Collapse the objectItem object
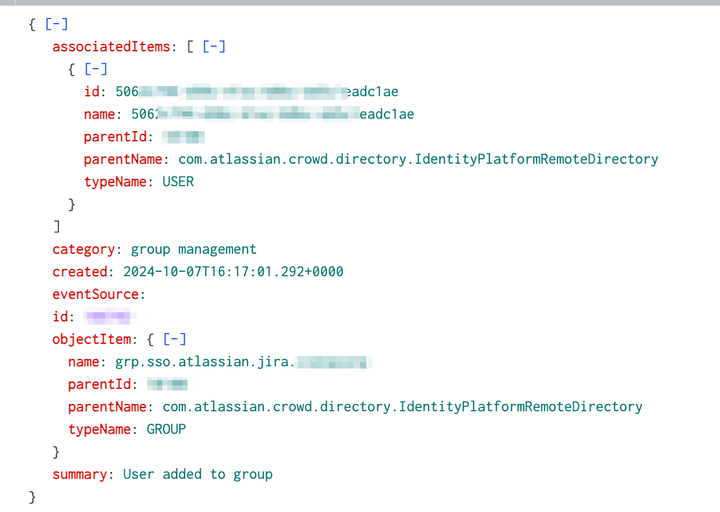Image resolution: width=720 pixels, height=512 pixels. click(175, 339)
